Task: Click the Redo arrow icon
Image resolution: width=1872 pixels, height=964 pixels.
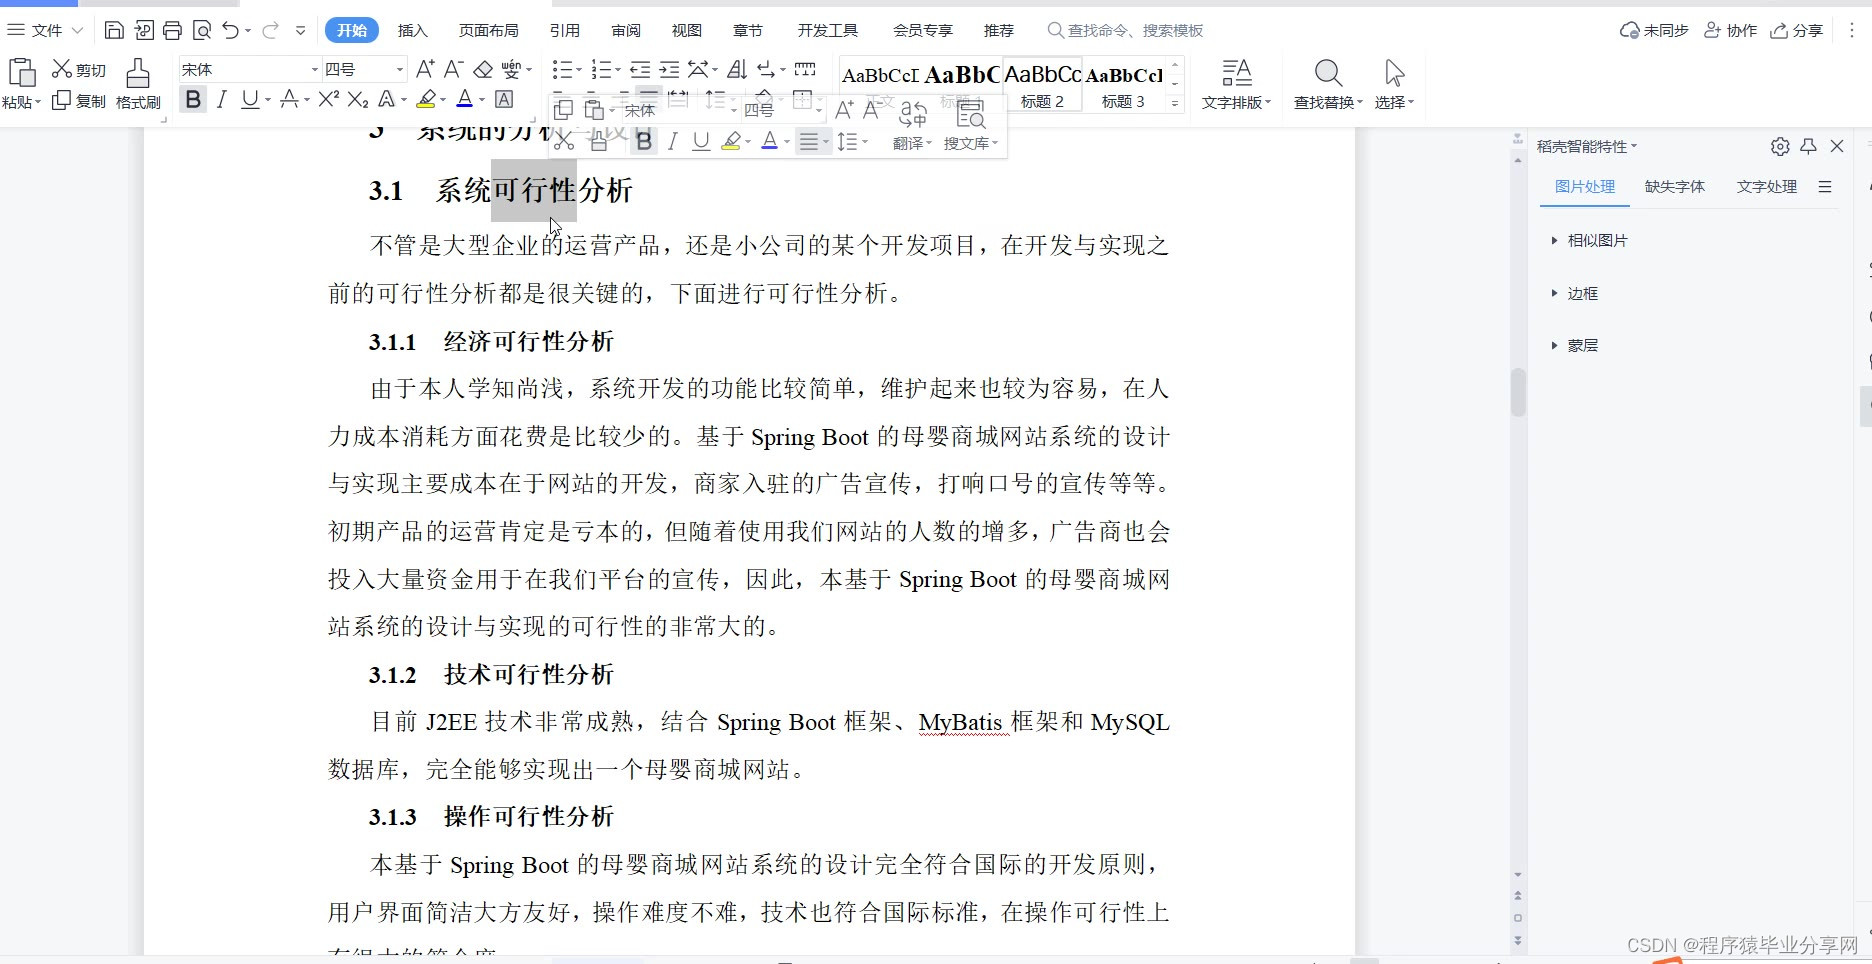Action: point(270,30)
